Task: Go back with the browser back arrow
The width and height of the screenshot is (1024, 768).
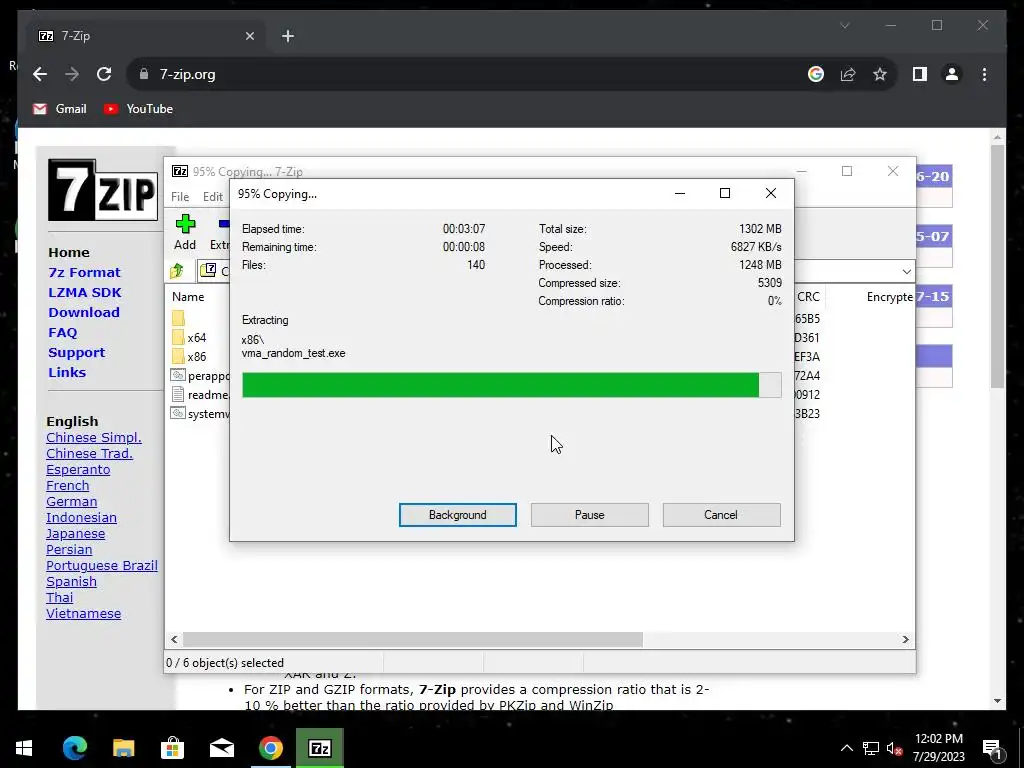Action: pos(40,74)
